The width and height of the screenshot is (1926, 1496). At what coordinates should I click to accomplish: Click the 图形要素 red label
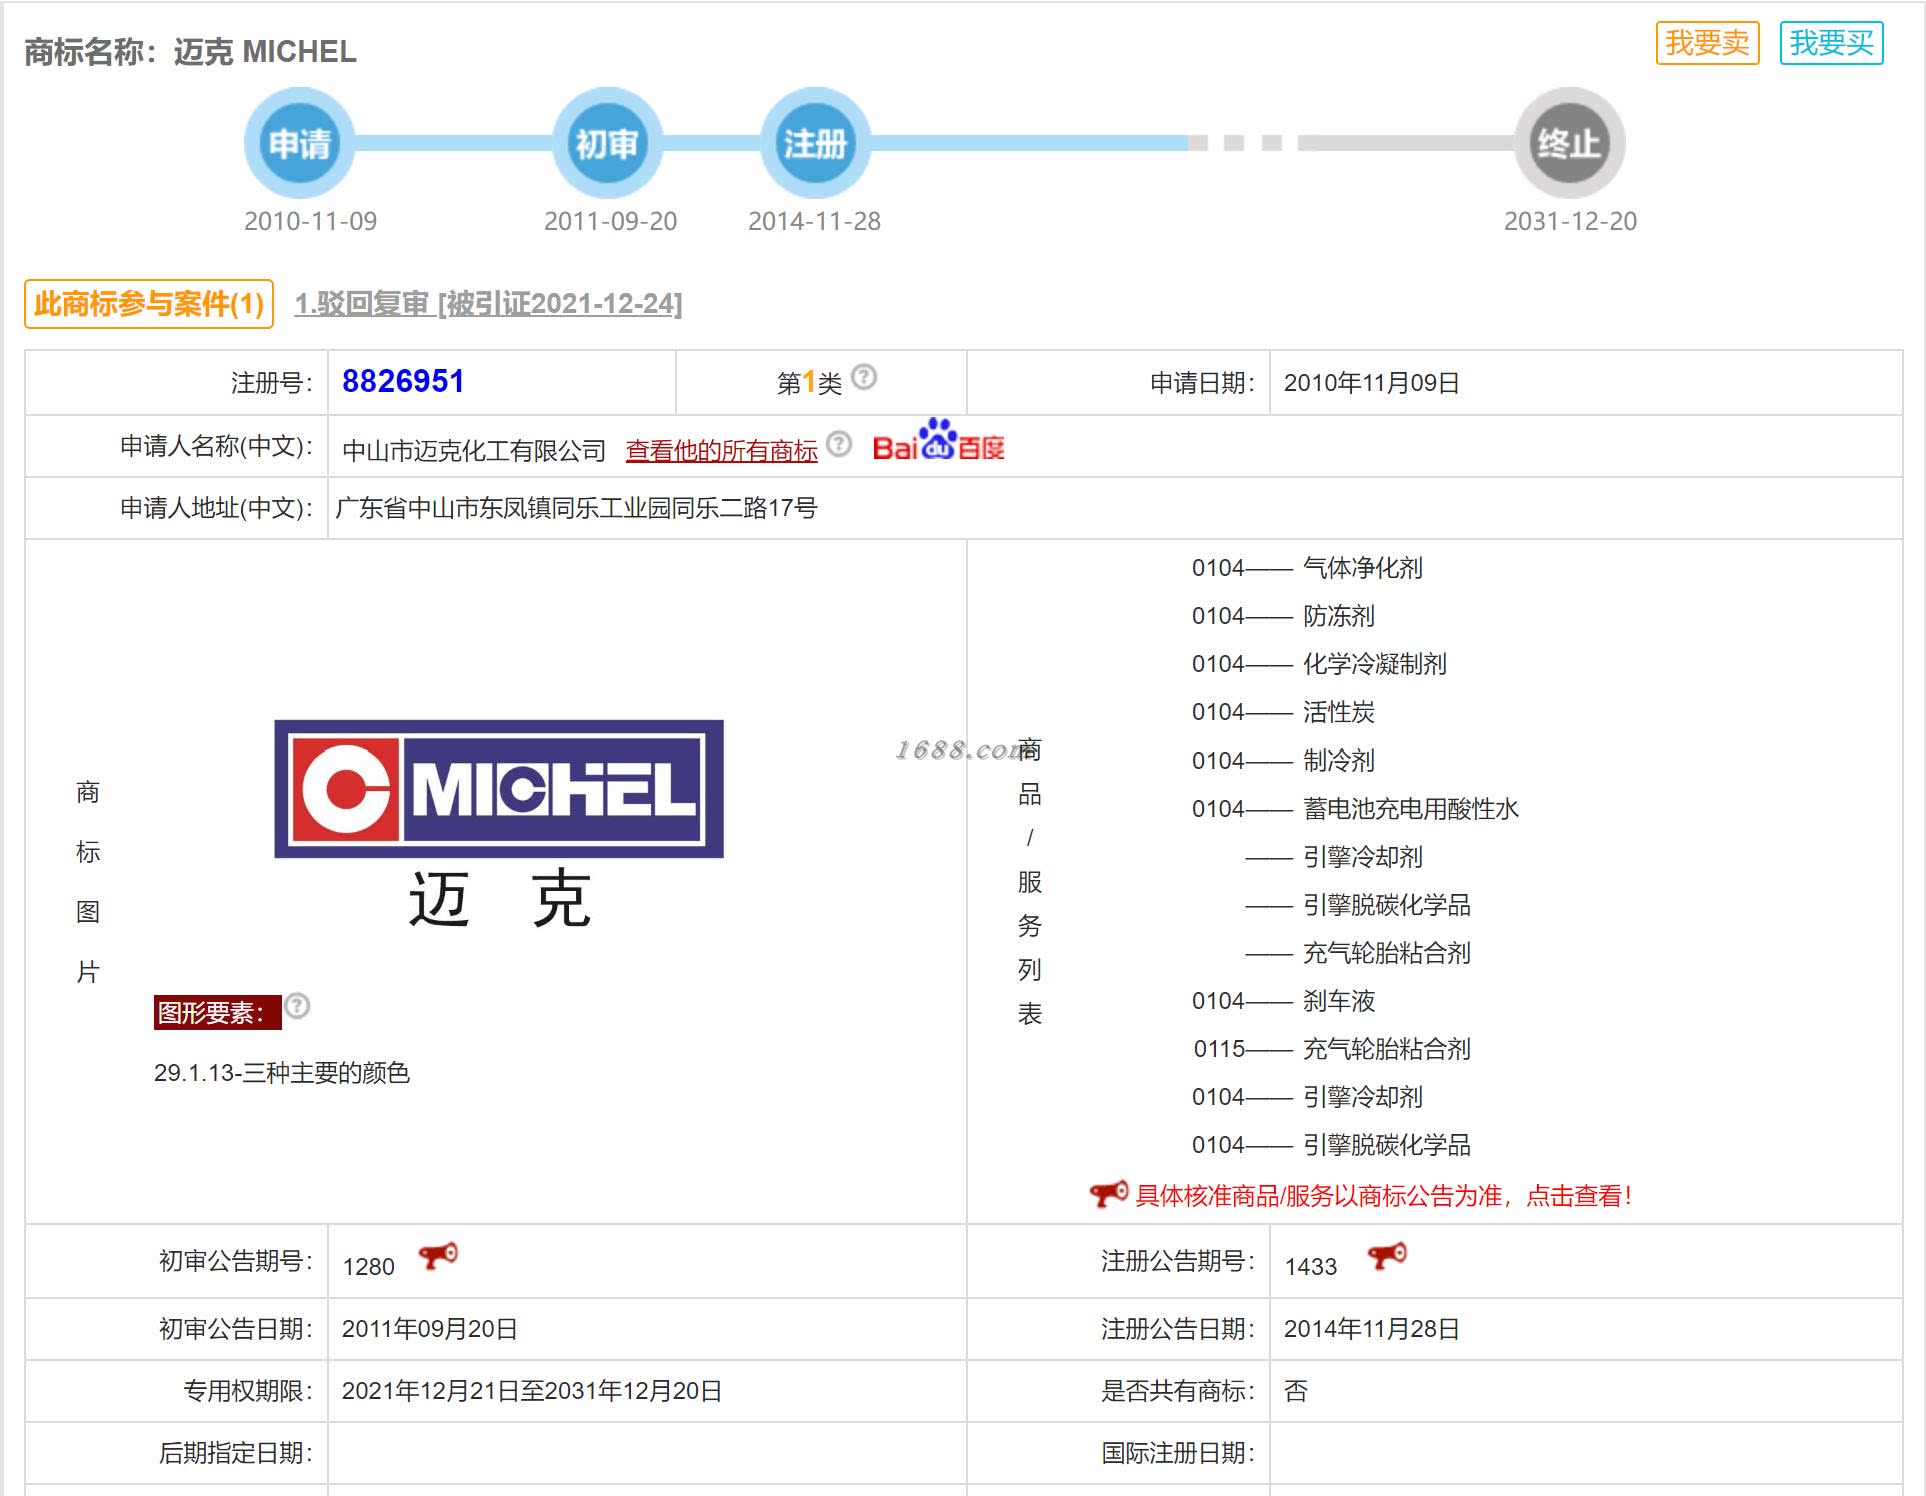pos(216,1013)
